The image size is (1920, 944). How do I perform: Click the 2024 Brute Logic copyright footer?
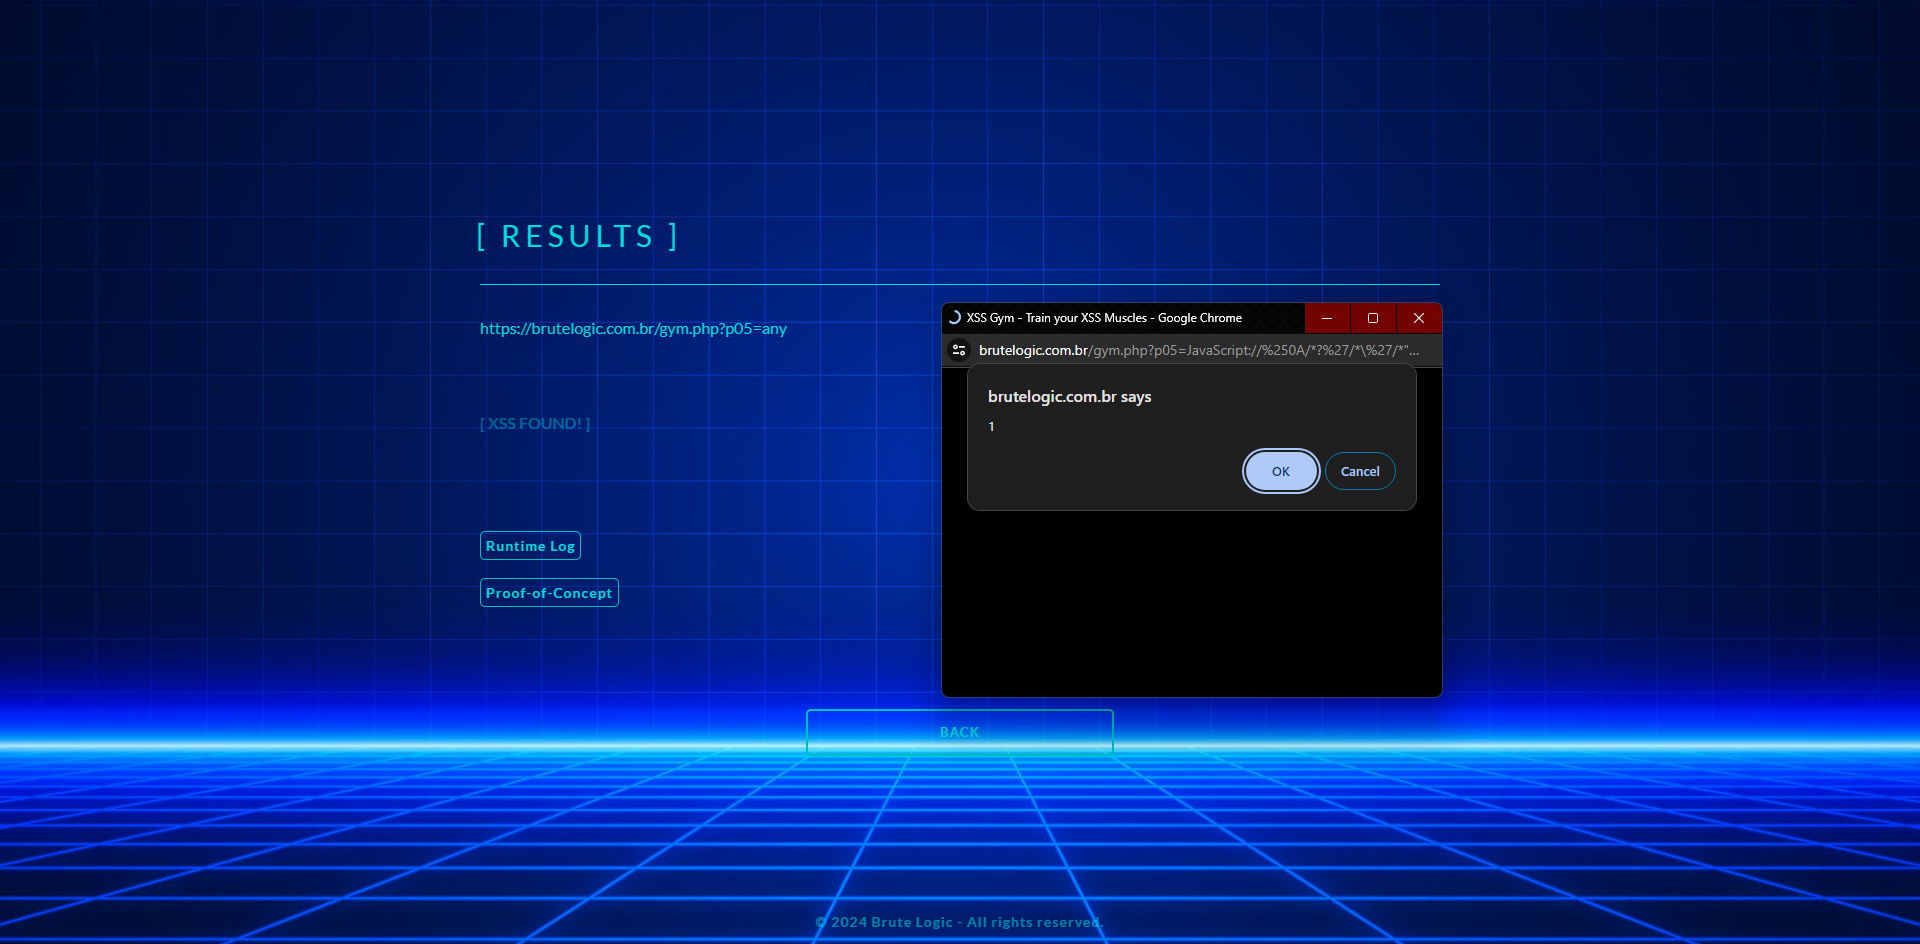pyautogui.click(x=959, y=922)
